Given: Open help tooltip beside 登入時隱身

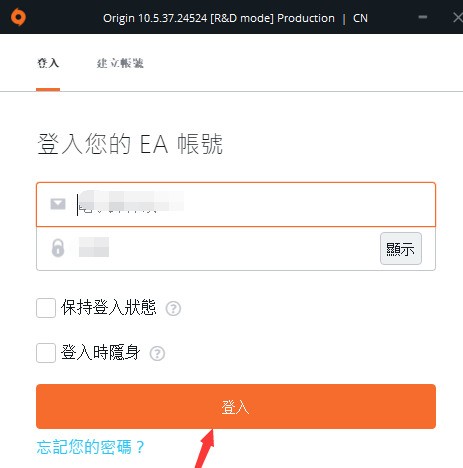Looking at the screenshot, I should coord(157,353).
